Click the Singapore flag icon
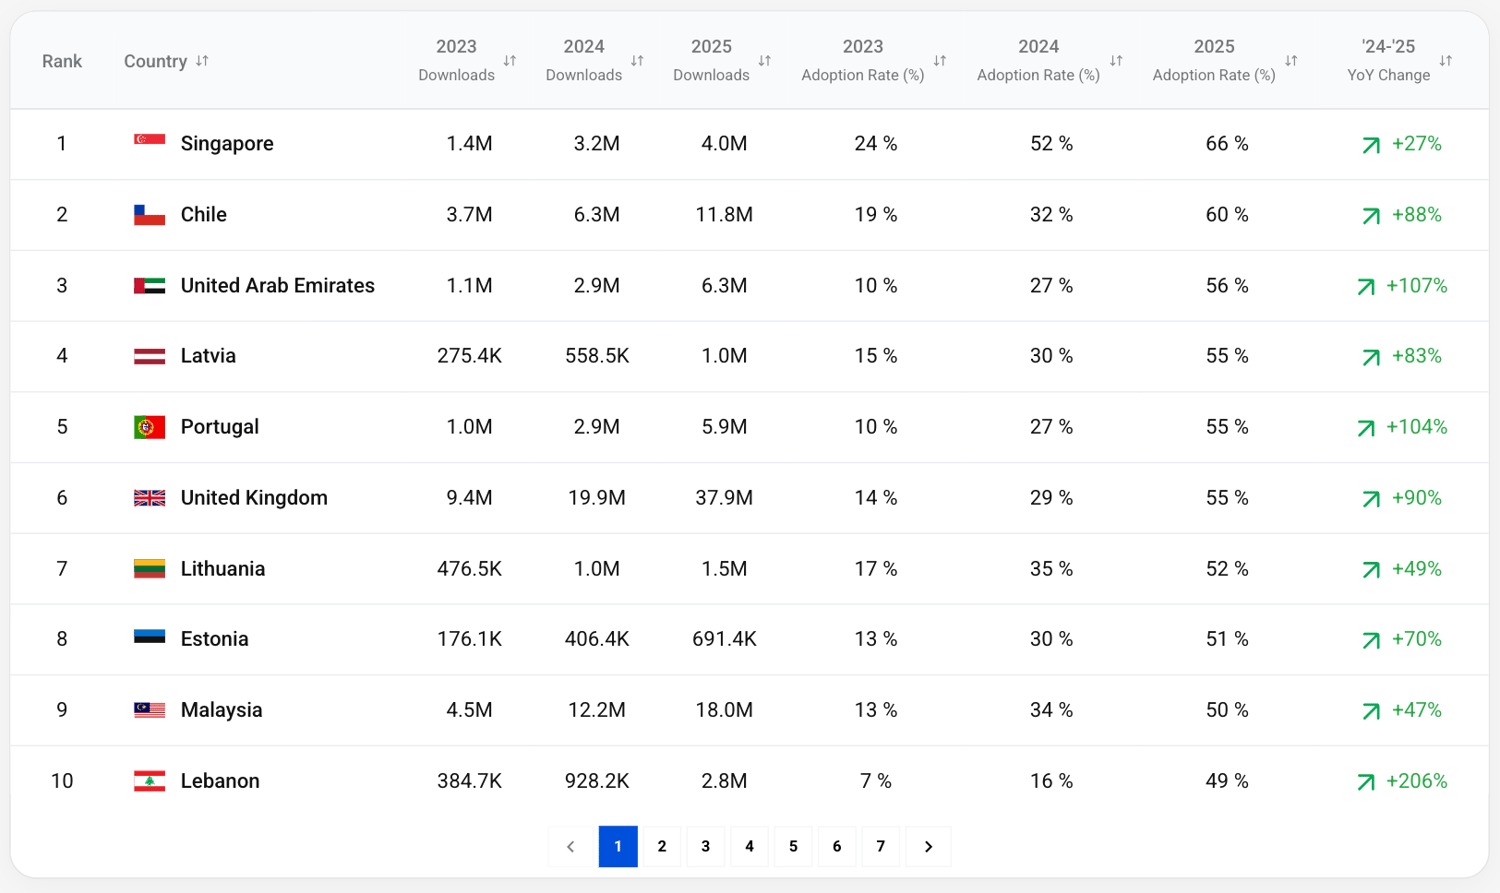 [x=149, y=140]
